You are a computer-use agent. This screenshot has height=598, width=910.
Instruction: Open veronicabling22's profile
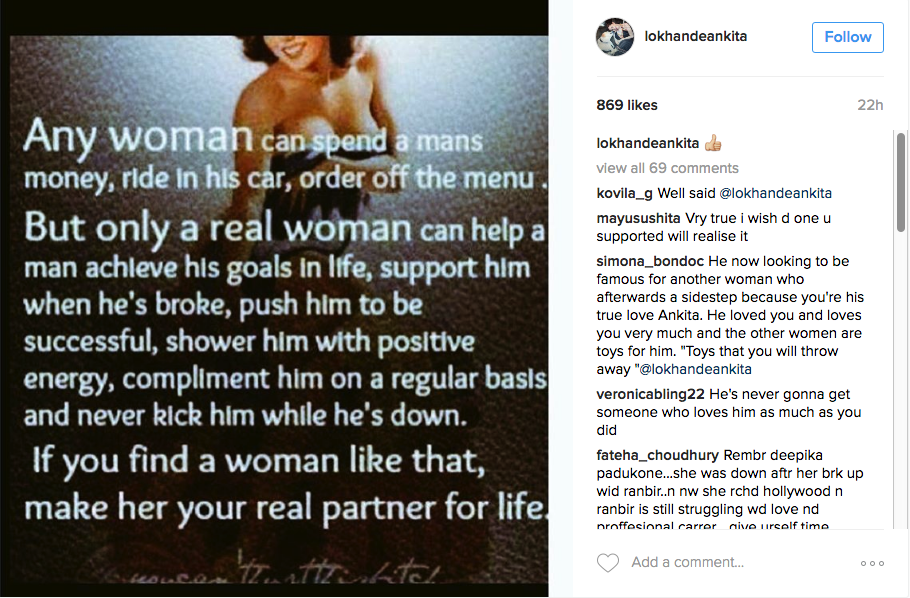[651, 394]
